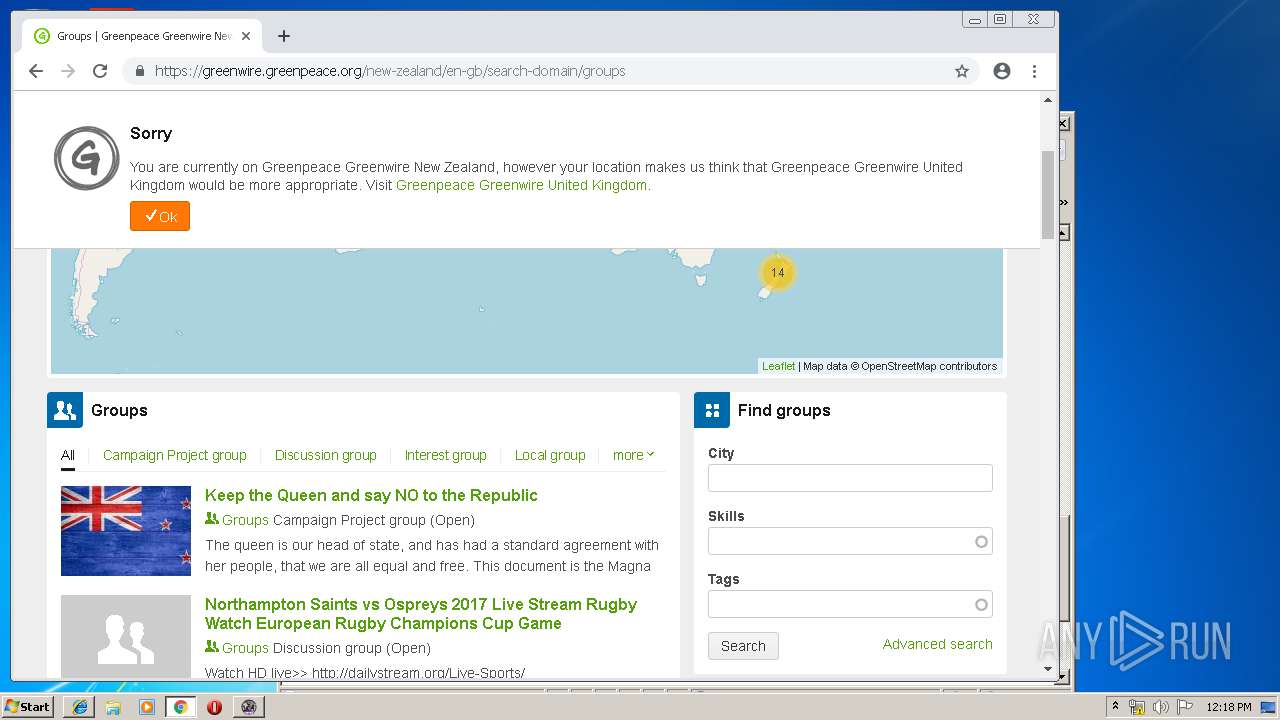The height and width of the screenshot is (720, 1280).
Task: Filter by Campaign Project group
Action: tap(175, 455)
